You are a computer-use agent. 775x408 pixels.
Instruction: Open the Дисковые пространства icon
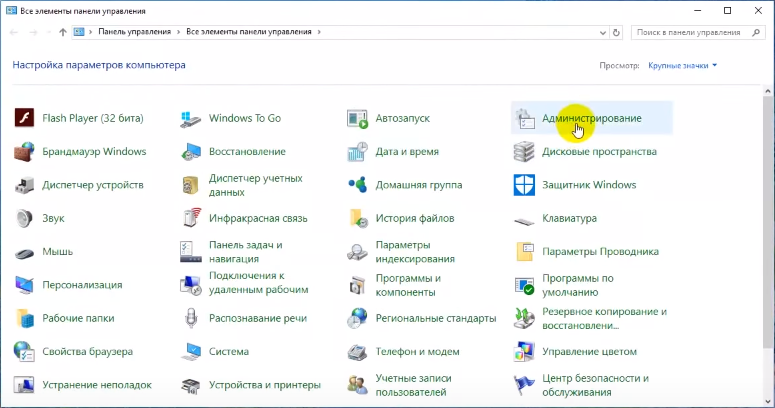click(524, 152)
